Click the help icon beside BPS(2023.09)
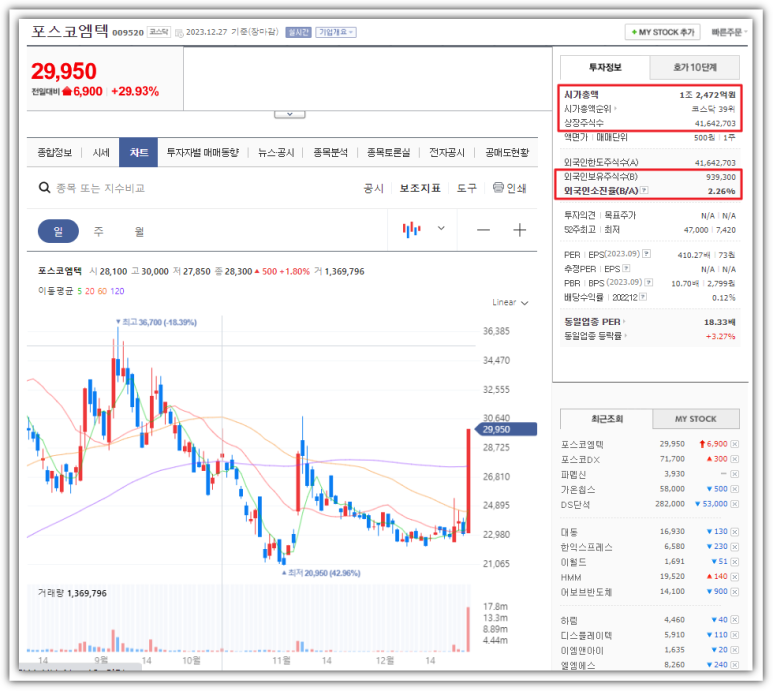Viewport: 773px width, 691px height. [x=649, y=282]
